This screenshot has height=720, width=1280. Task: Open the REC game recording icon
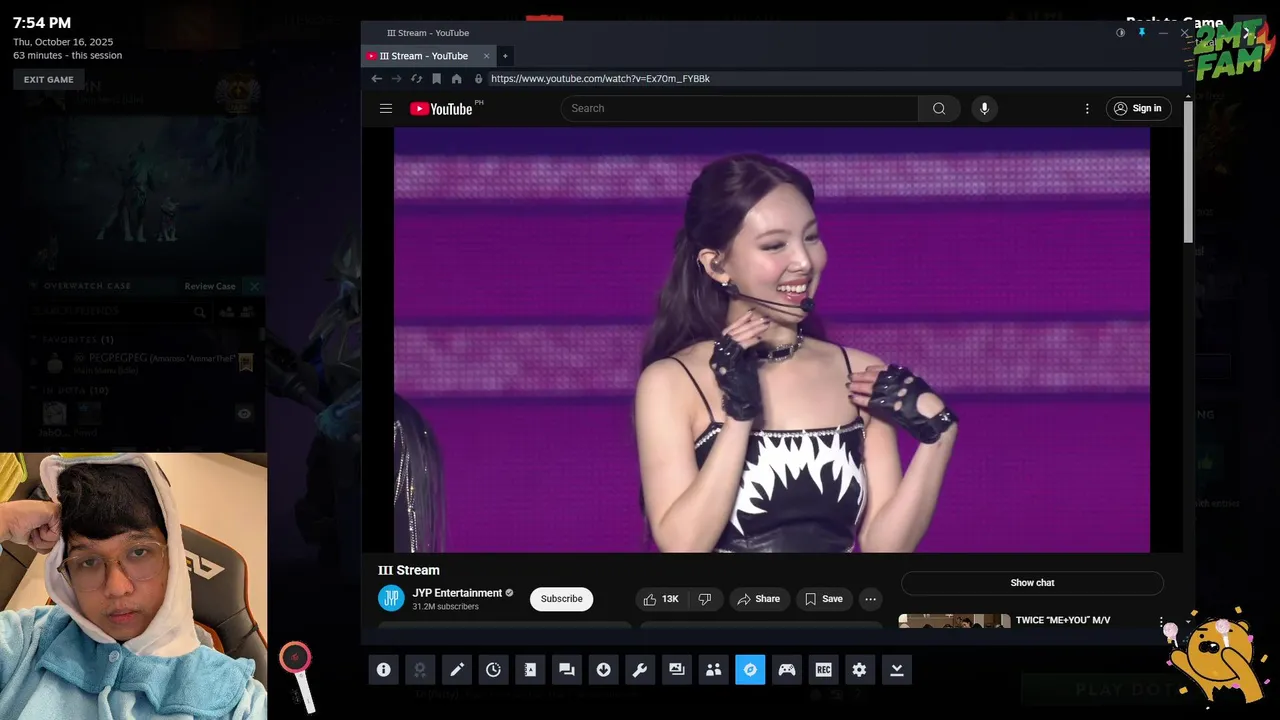tap(823, 670)
